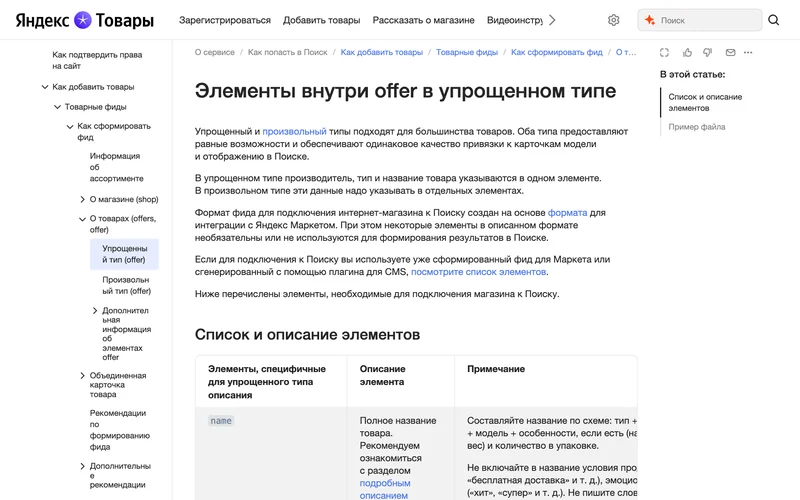Click the magnifier search icon
The width and height of the screenshot is (800, 500).
pos(773,20)
